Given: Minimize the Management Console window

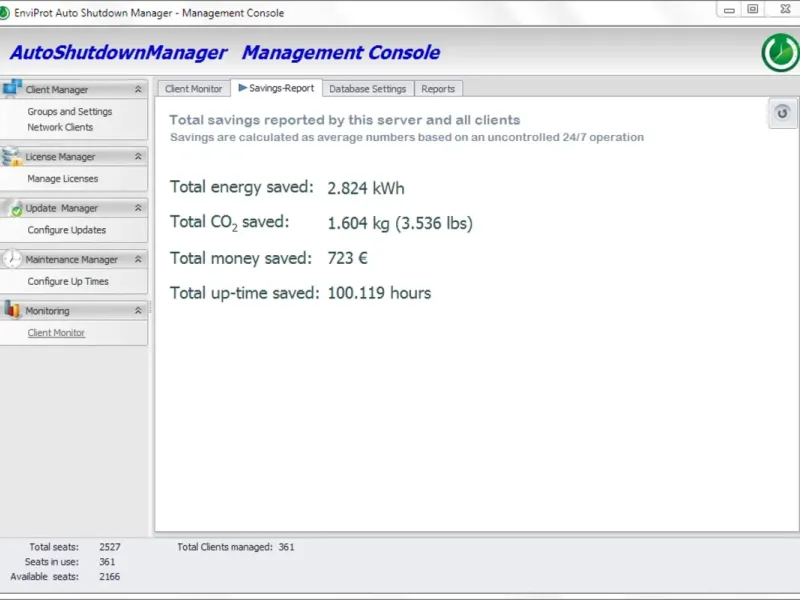Looking at the screenshot, I should tap(729, 10).
